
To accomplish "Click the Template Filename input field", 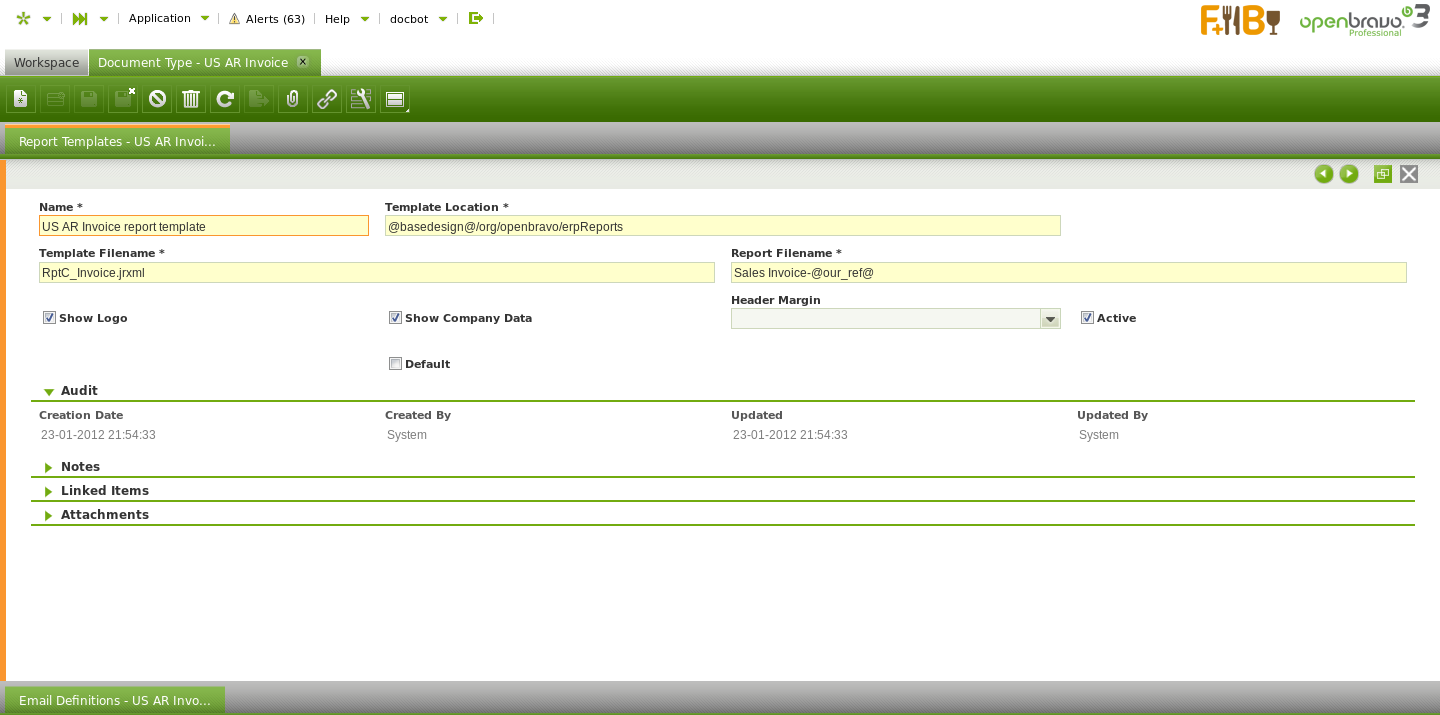I will click(x=376, y=273).
